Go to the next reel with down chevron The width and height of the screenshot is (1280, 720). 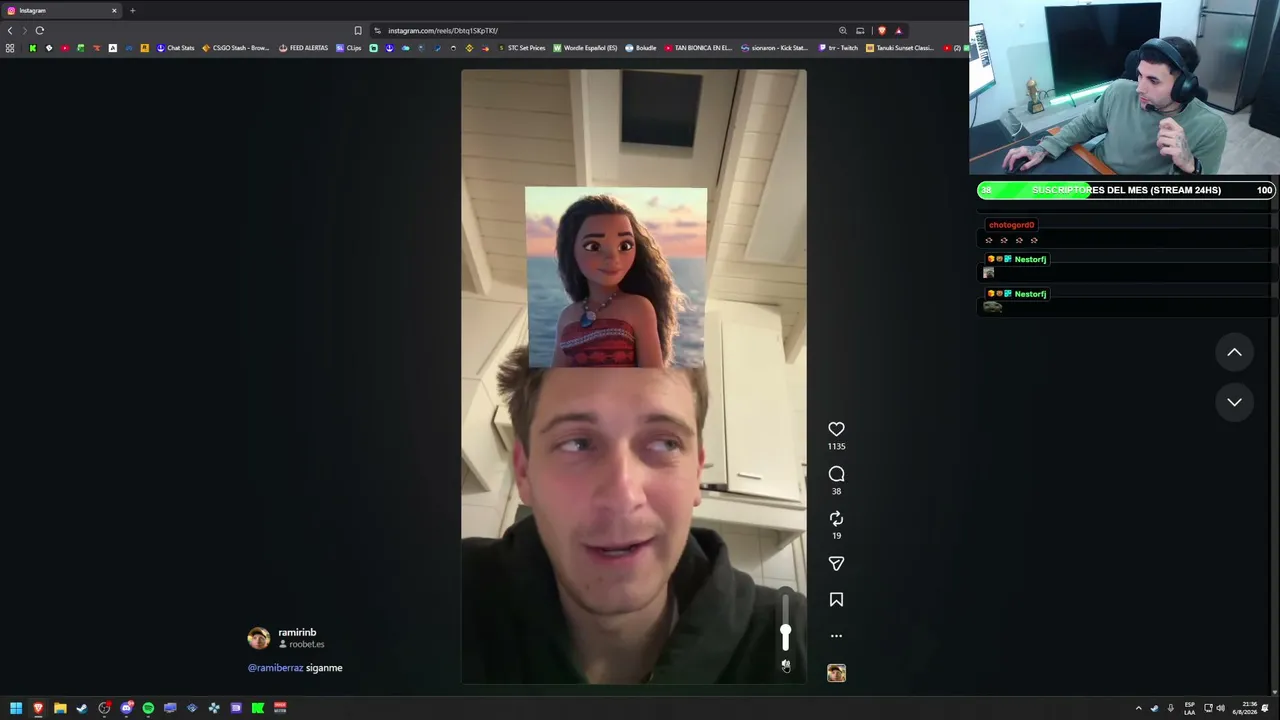[1234, 402]
